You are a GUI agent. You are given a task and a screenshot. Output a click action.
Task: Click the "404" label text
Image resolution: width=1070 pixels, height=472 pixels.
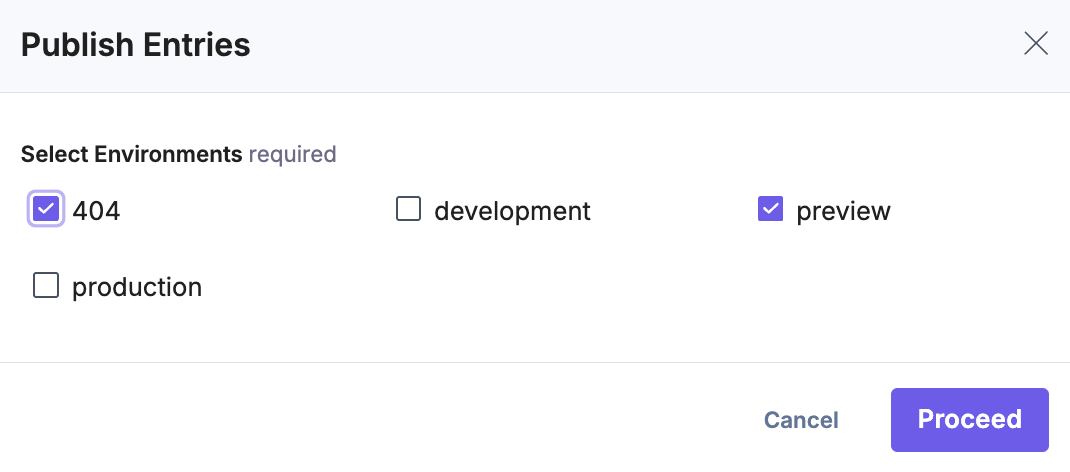[96, 211]
